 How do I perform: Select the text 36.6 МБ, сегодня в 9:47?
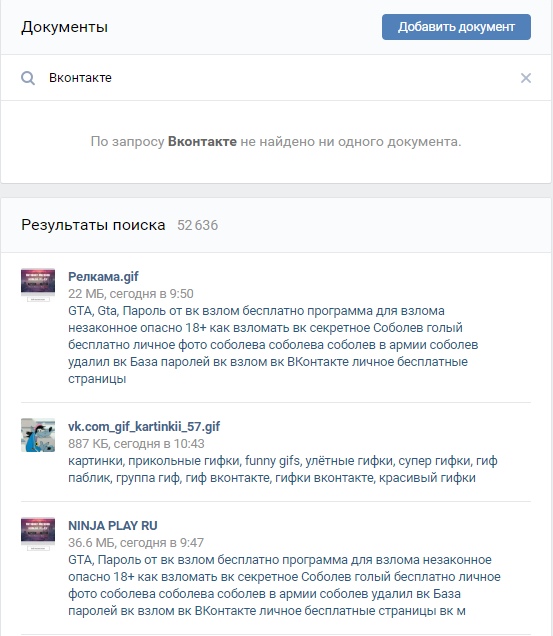[136, 543]
